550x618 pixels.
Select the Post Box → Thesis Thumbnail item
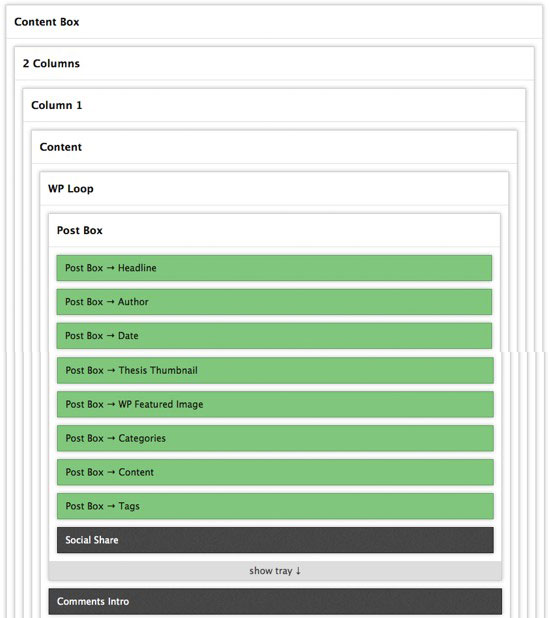point(275,370)
